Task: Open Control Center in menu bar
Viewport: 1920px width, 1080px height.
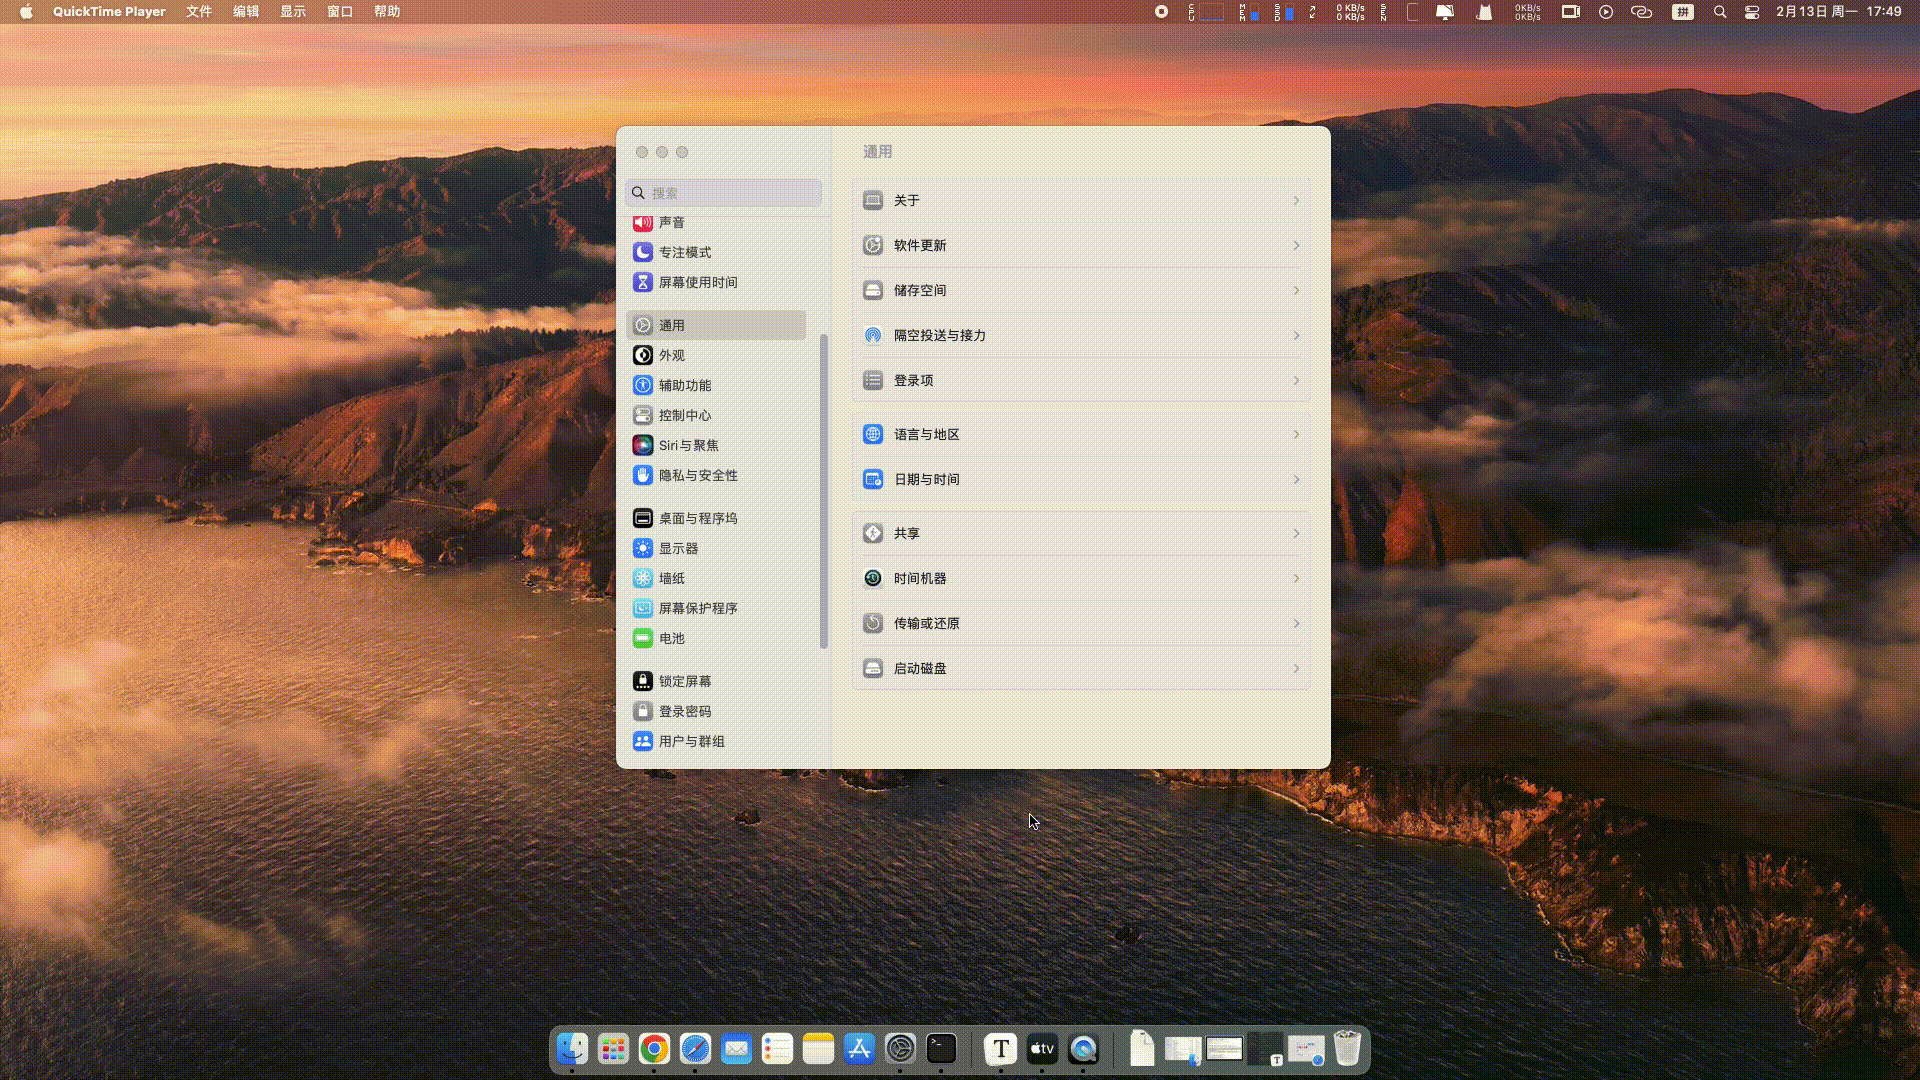Action: (1752, 12)
